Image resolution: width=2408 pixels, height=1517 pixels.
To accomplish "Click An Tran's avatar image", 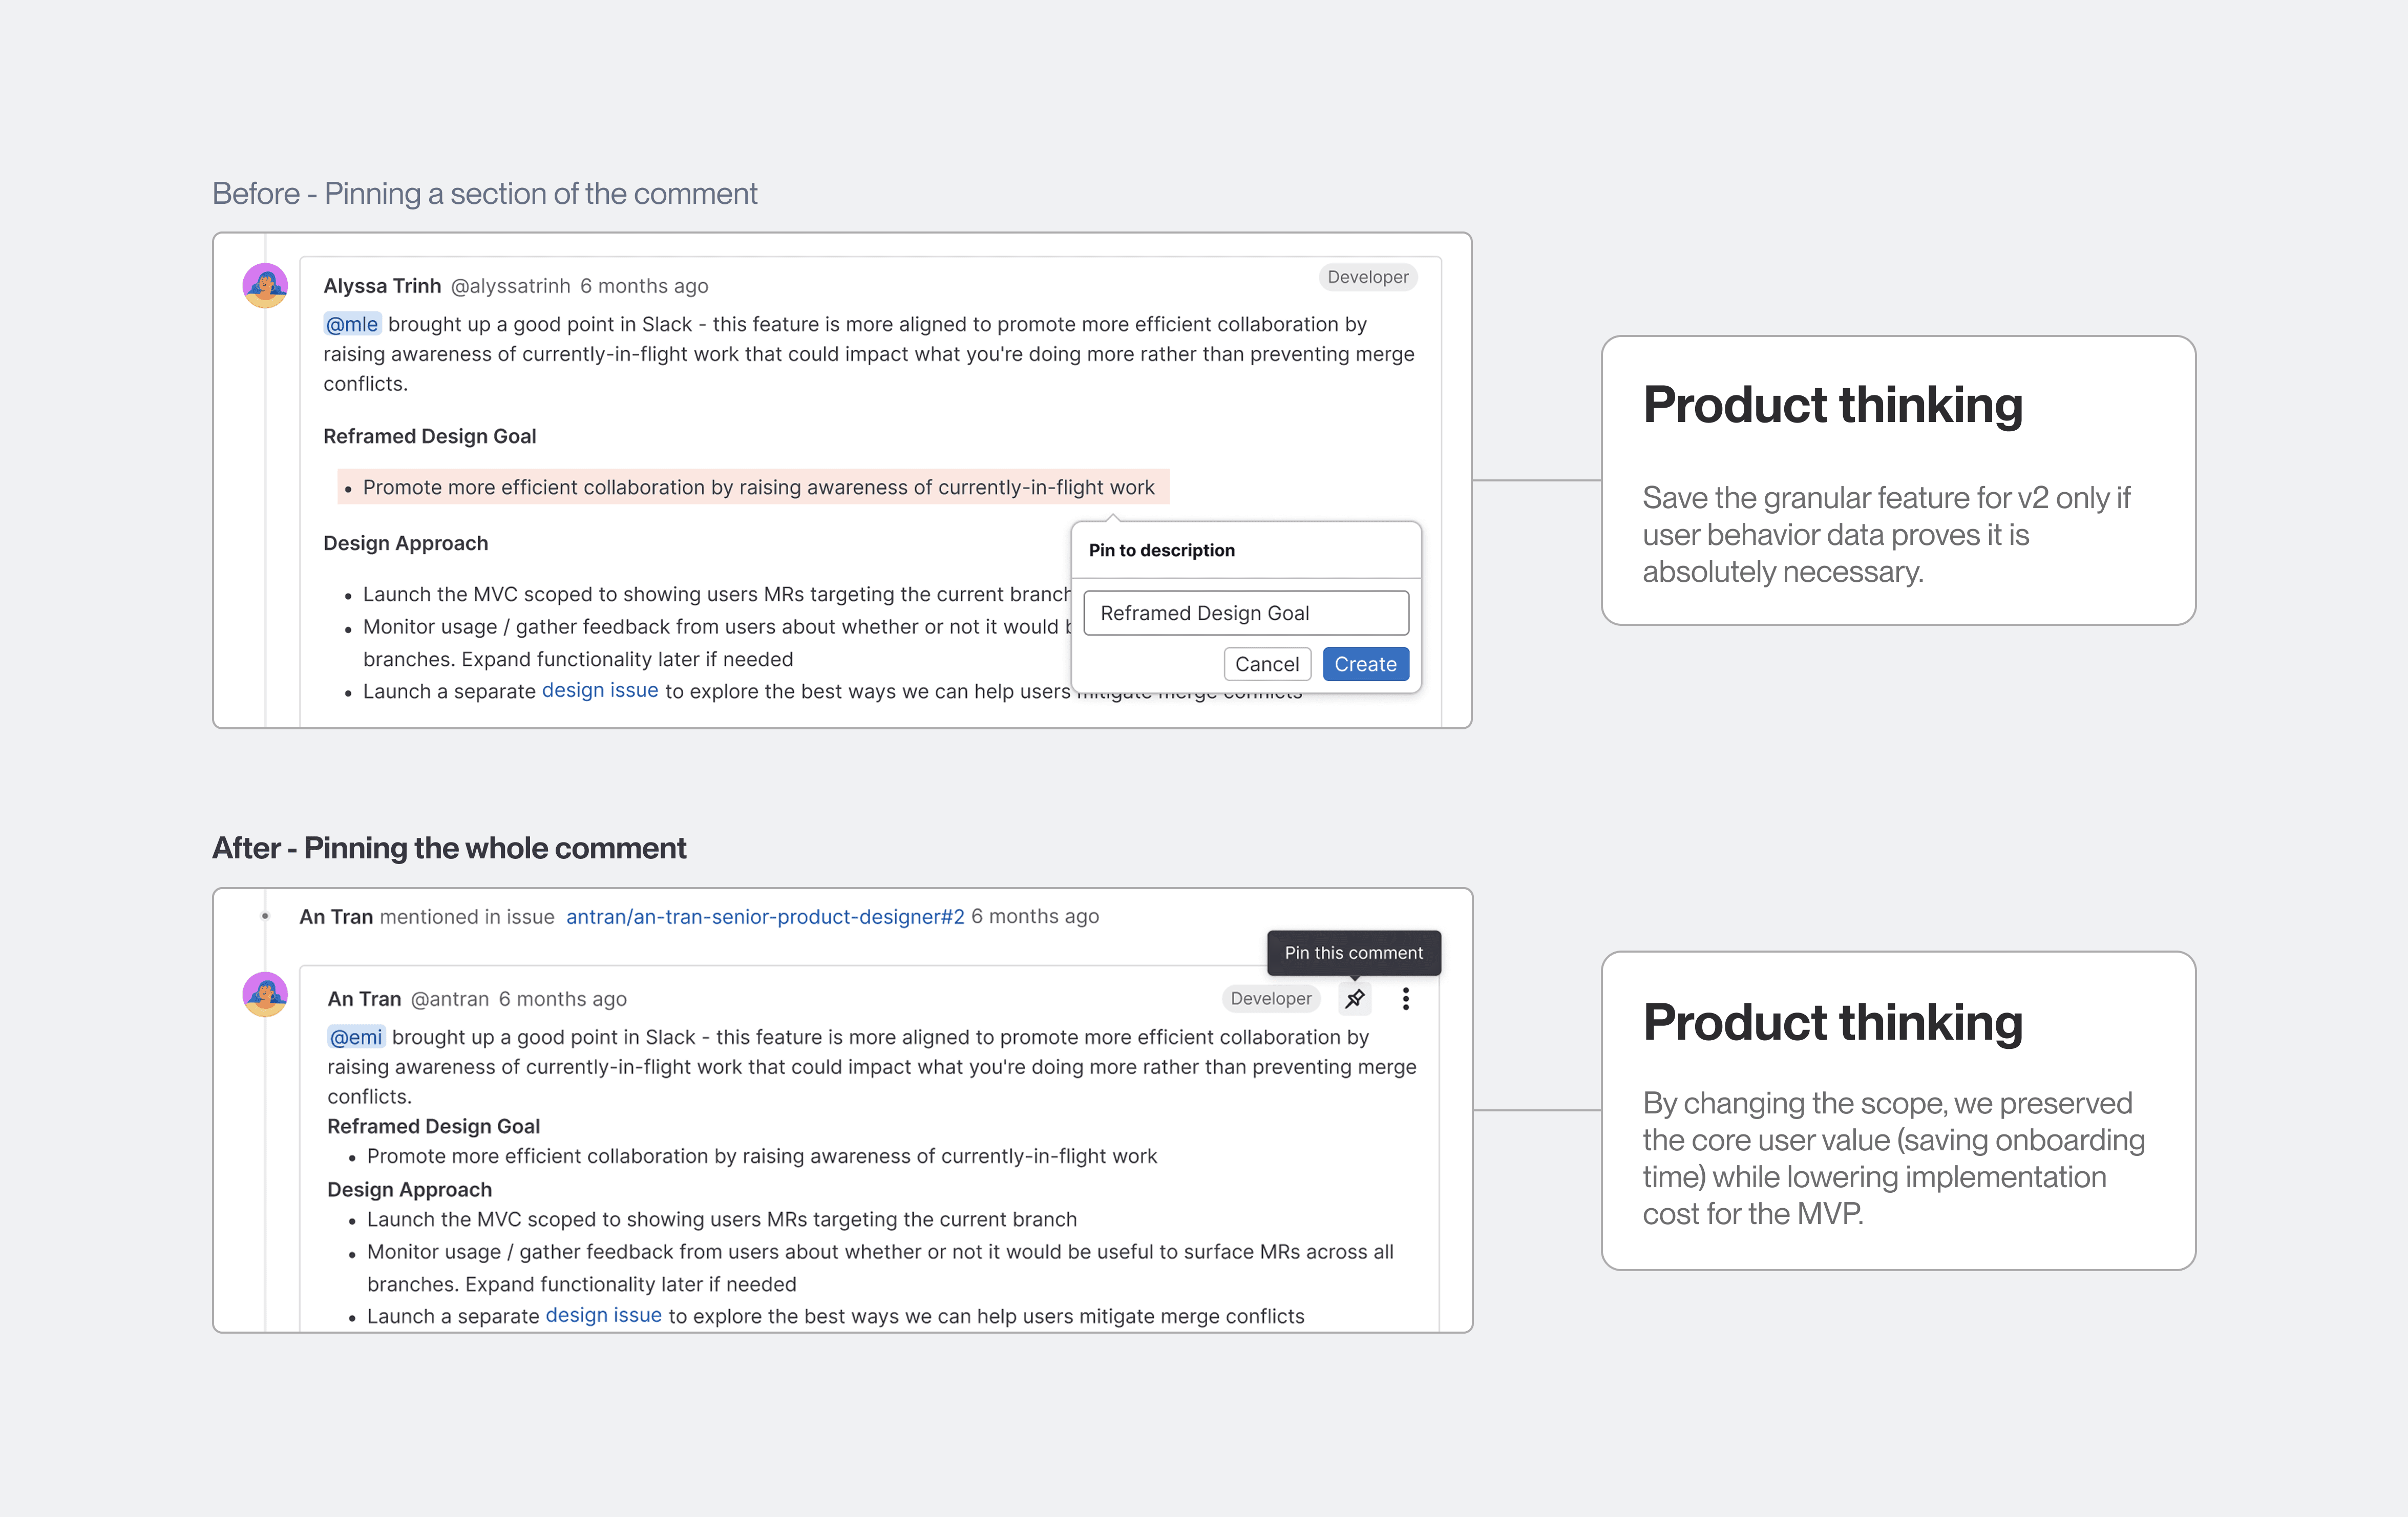I will (x=265, y=994).
